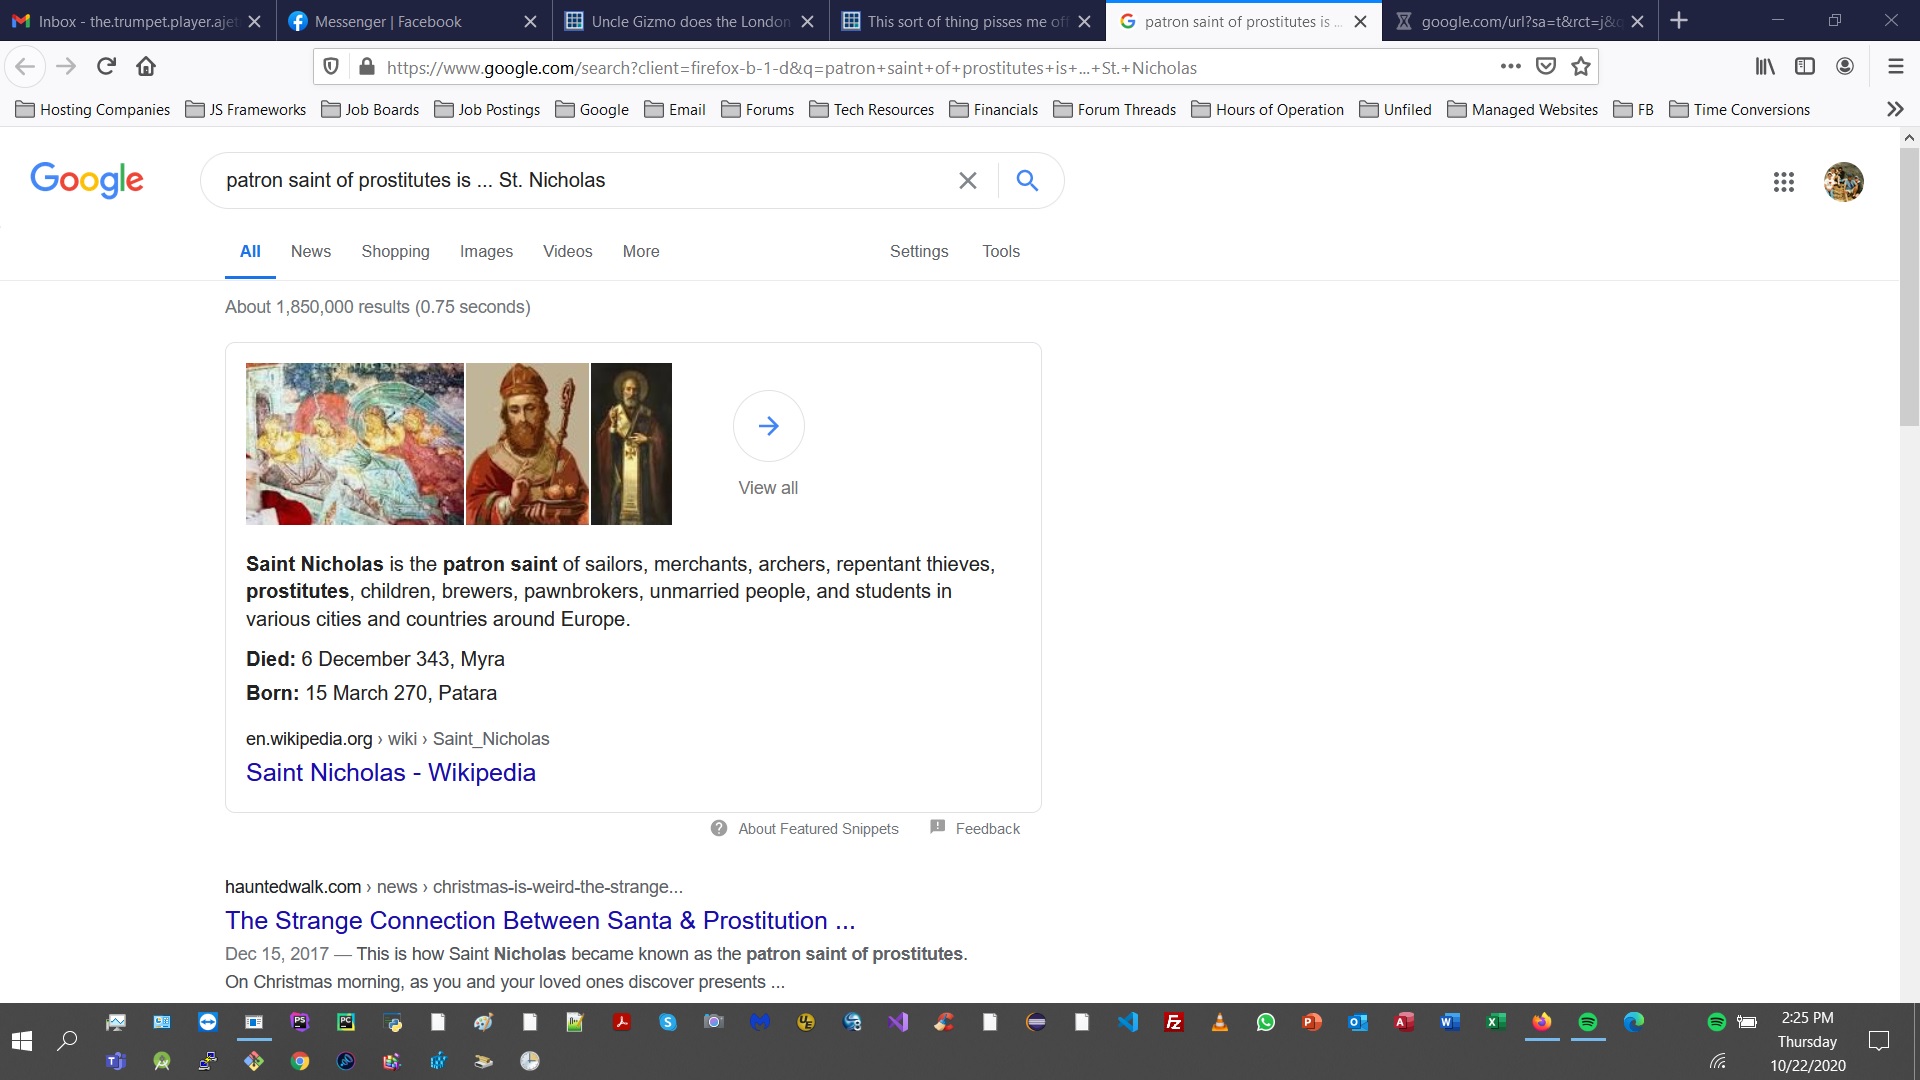1920x1080 pixels.
Task: Open Google account profile picture
Action: coord(1844,182)
